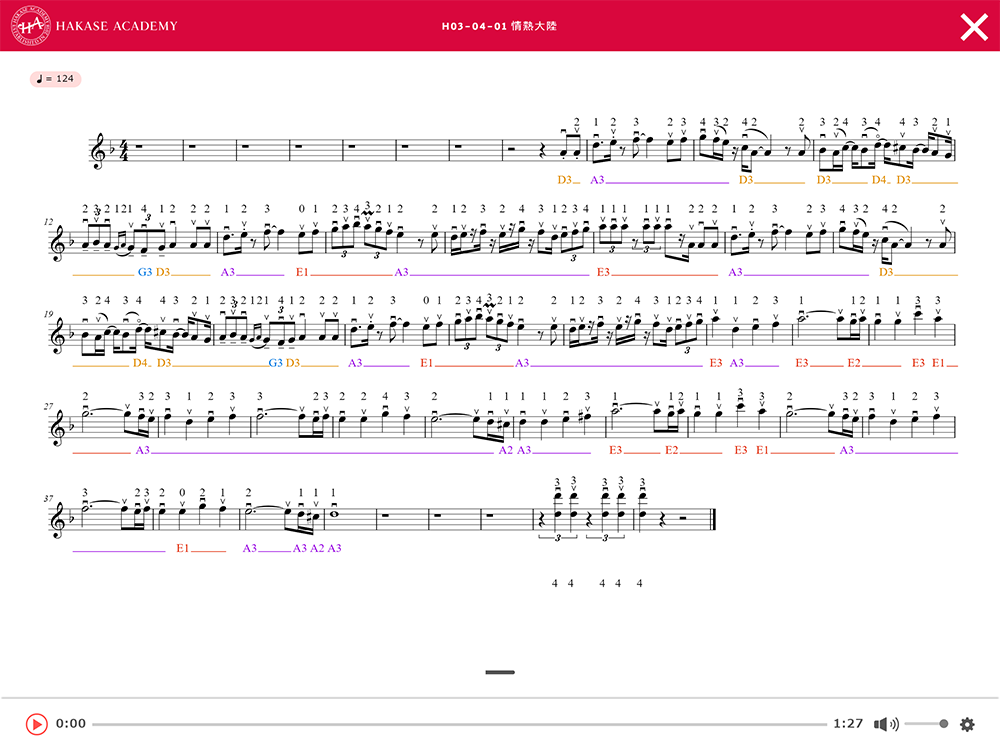1000x750 pixels.
Task: Click the tempo 124 badge
Action: coord(55,79)
